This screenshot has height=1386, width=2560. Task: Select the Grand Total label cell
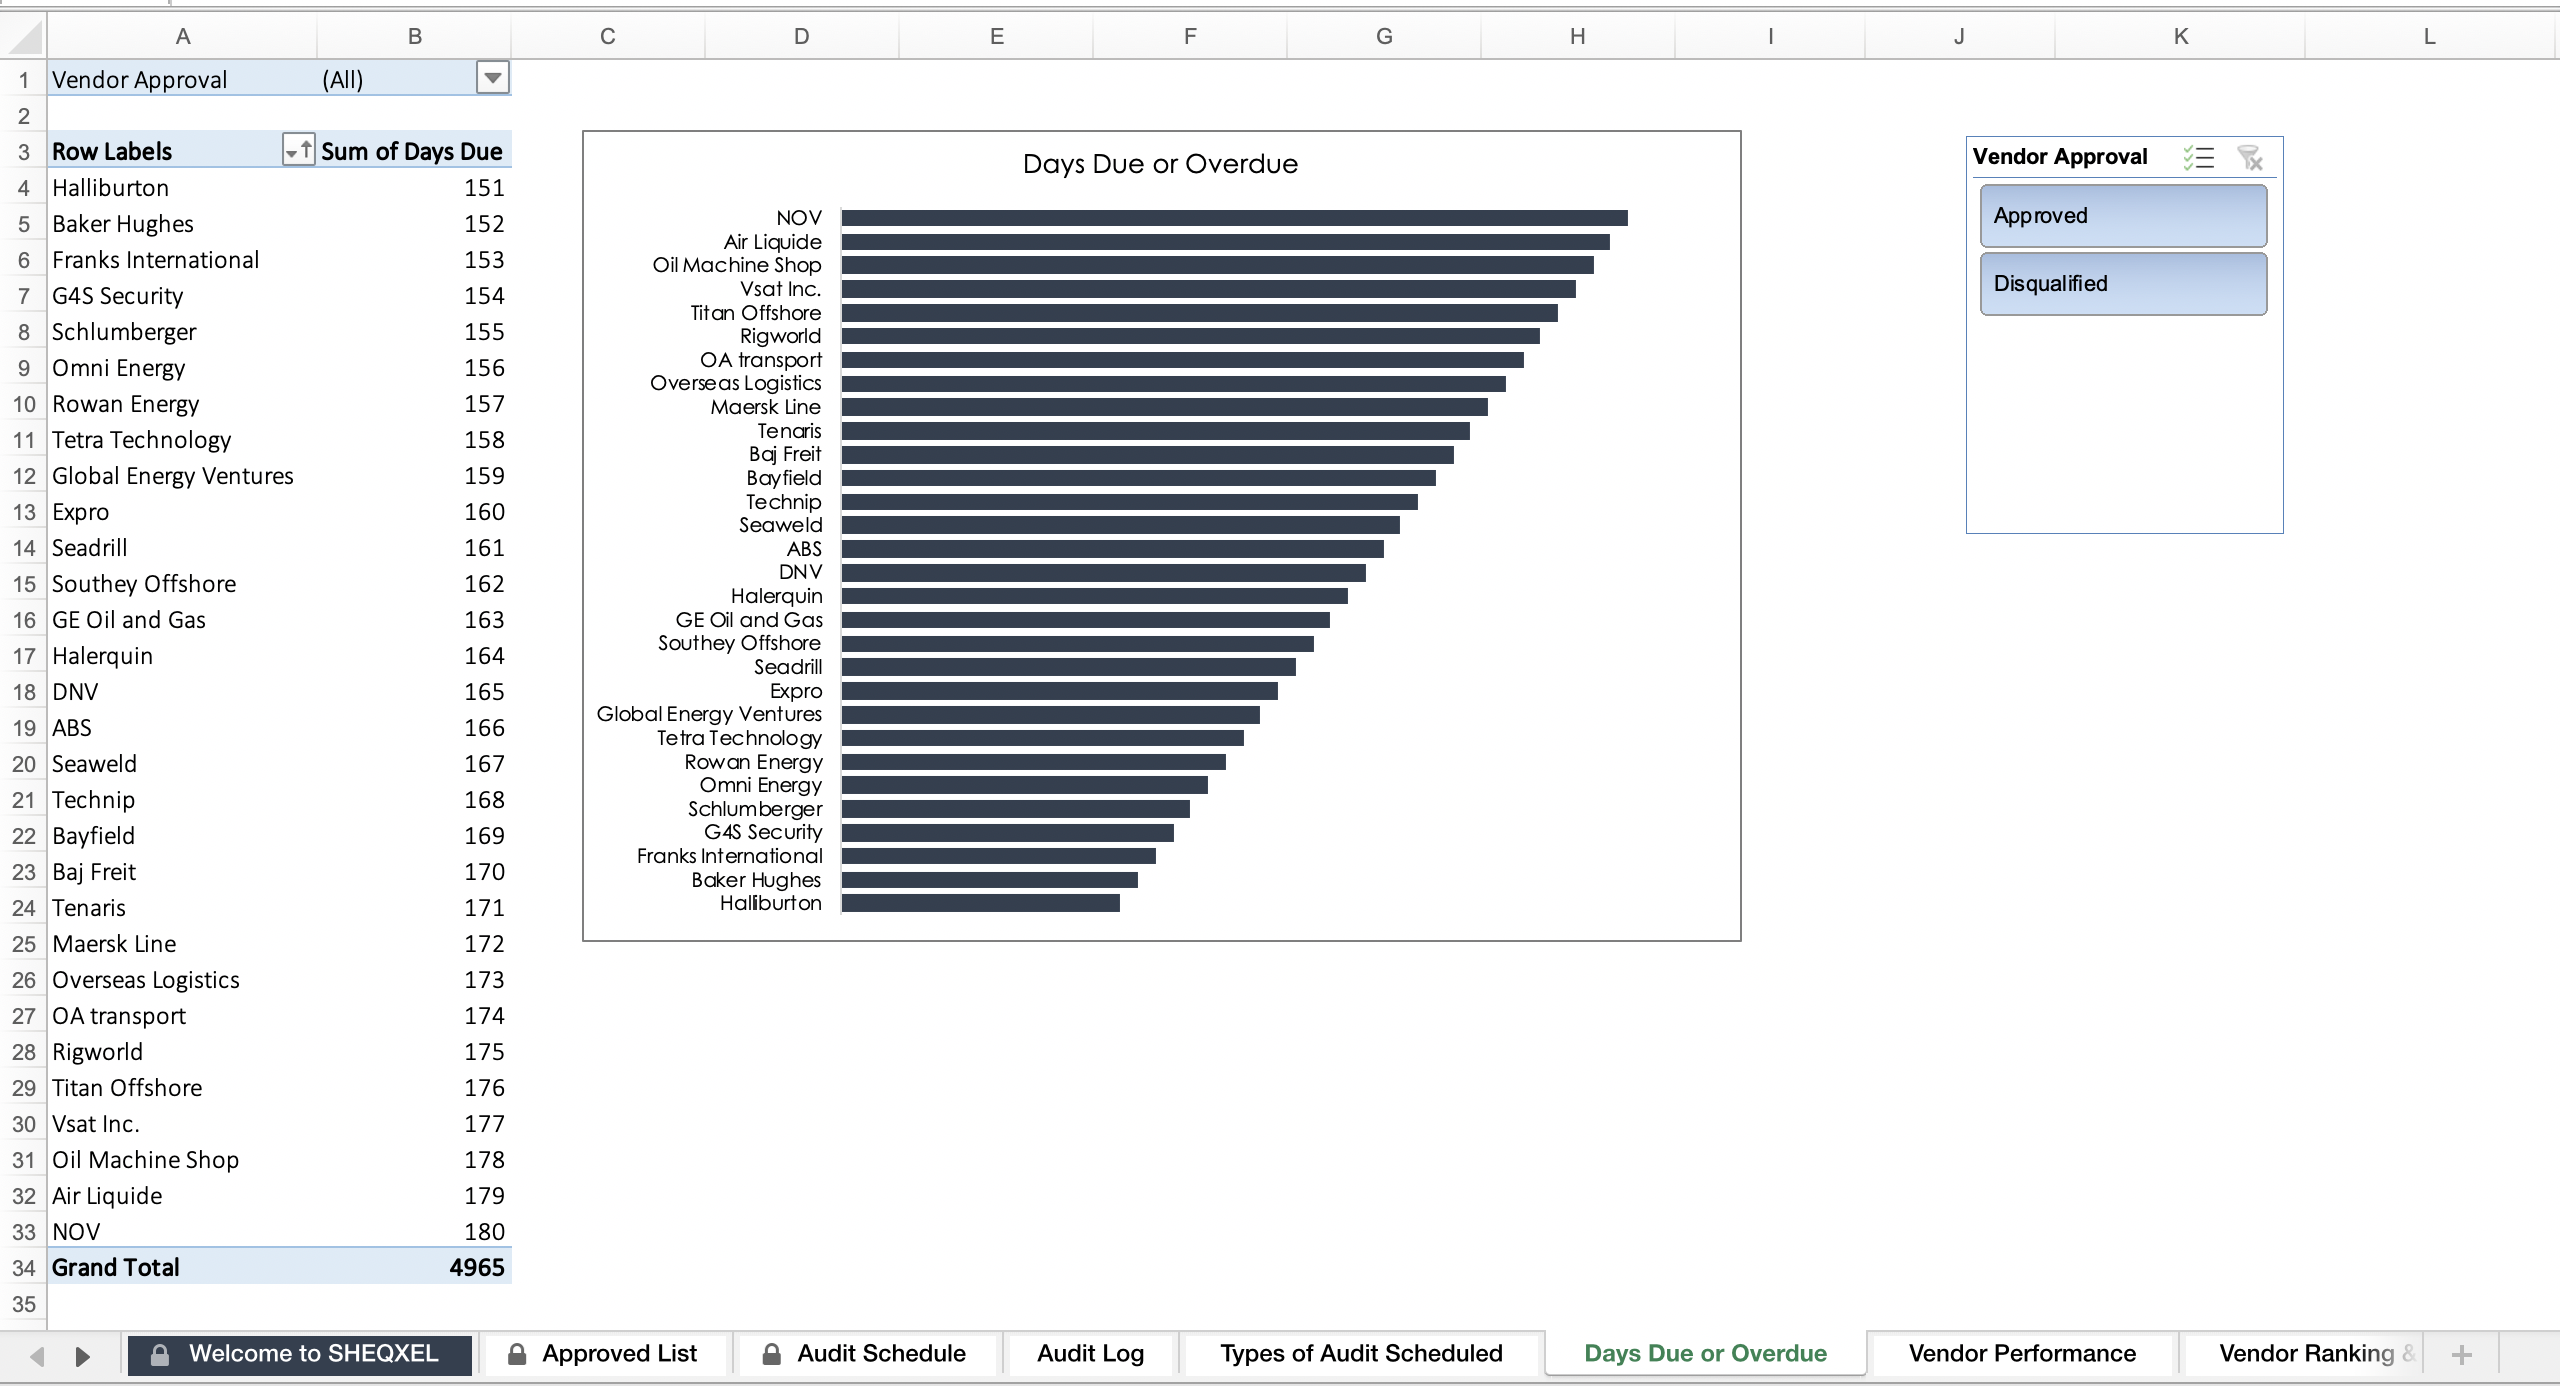point(182,1268)
